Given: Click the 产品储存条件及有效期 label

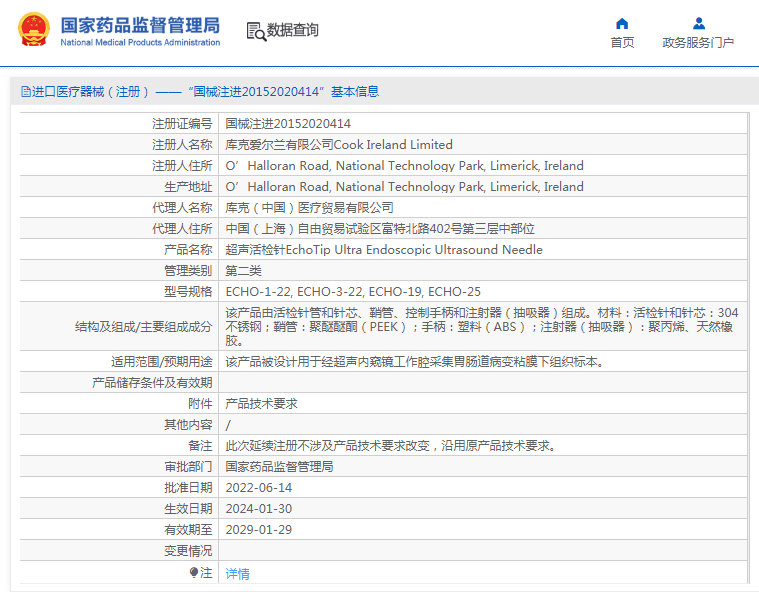Looking at the screenshot, I should point(152,382).
